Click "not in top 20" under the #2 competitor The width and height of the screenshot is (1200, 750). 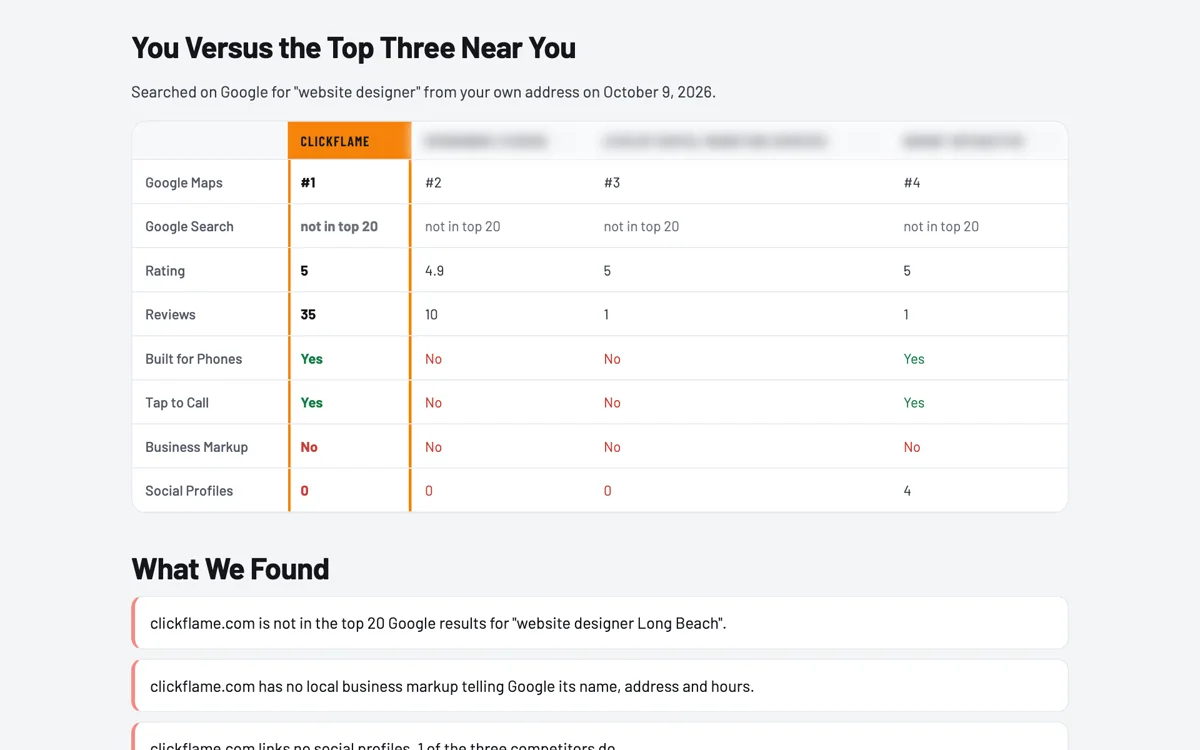tap(463, 227)
